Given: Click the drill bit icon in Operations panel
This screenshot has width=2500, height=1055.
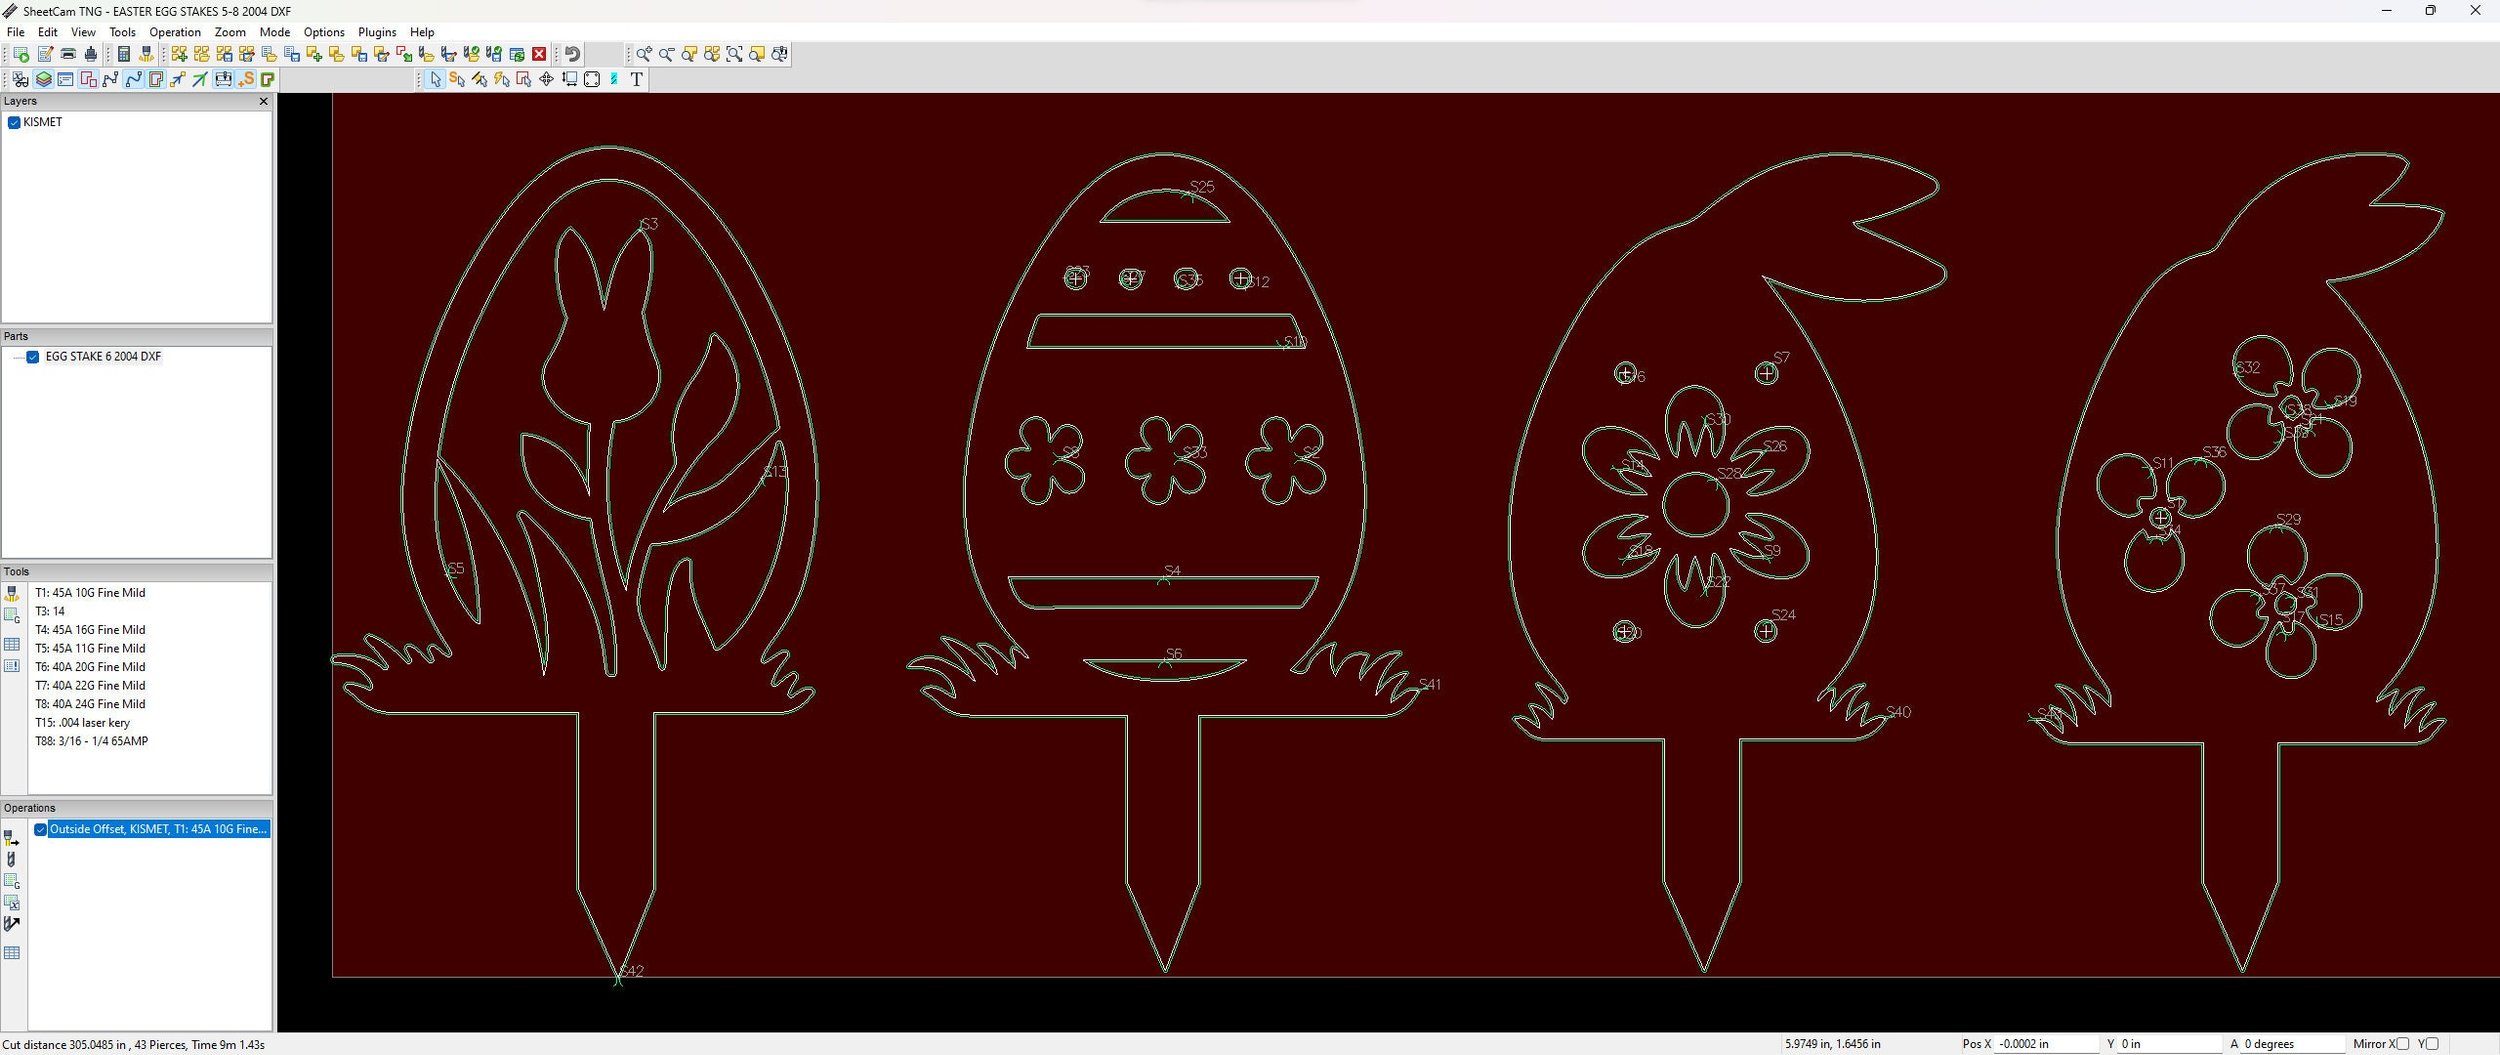Looking at the screenshot, I should (x=12, y=860).
